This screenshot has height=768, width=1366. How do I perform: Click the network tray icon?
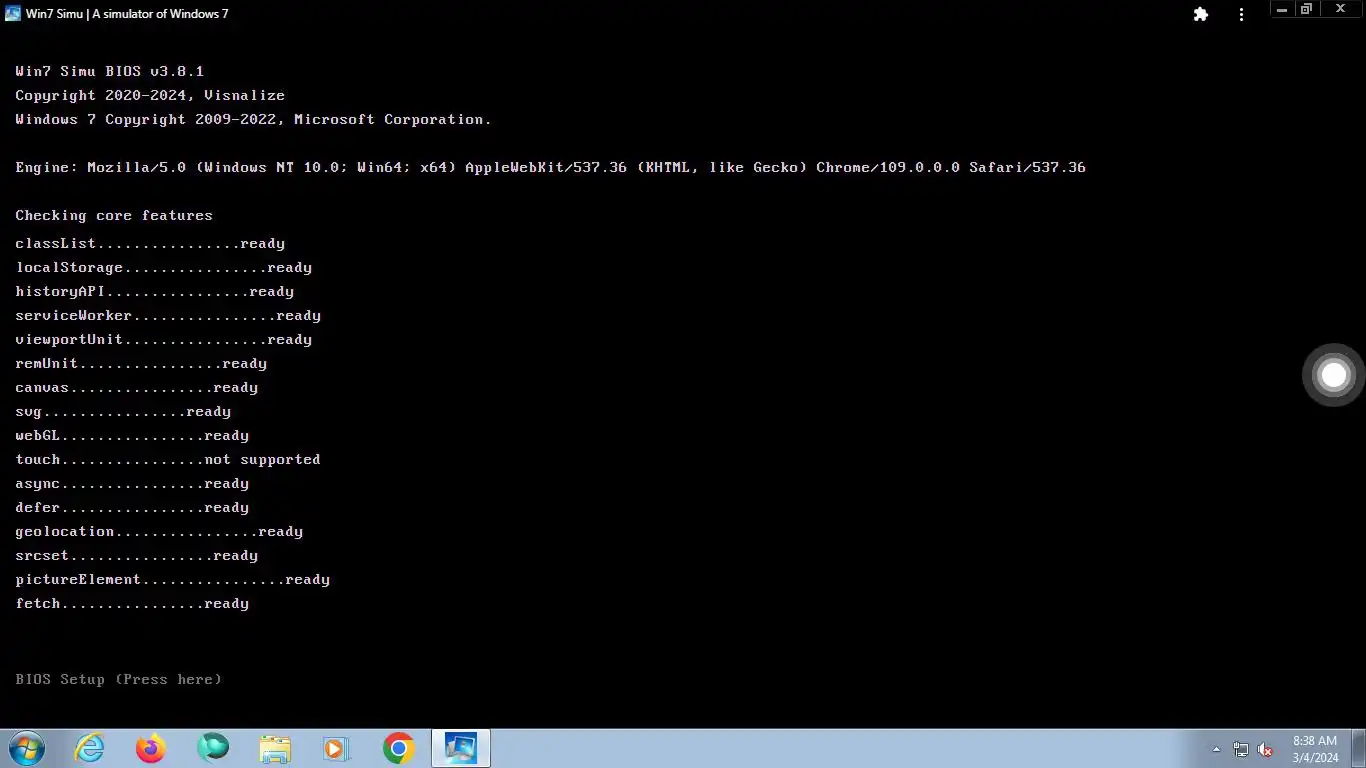coord(1241,749)
